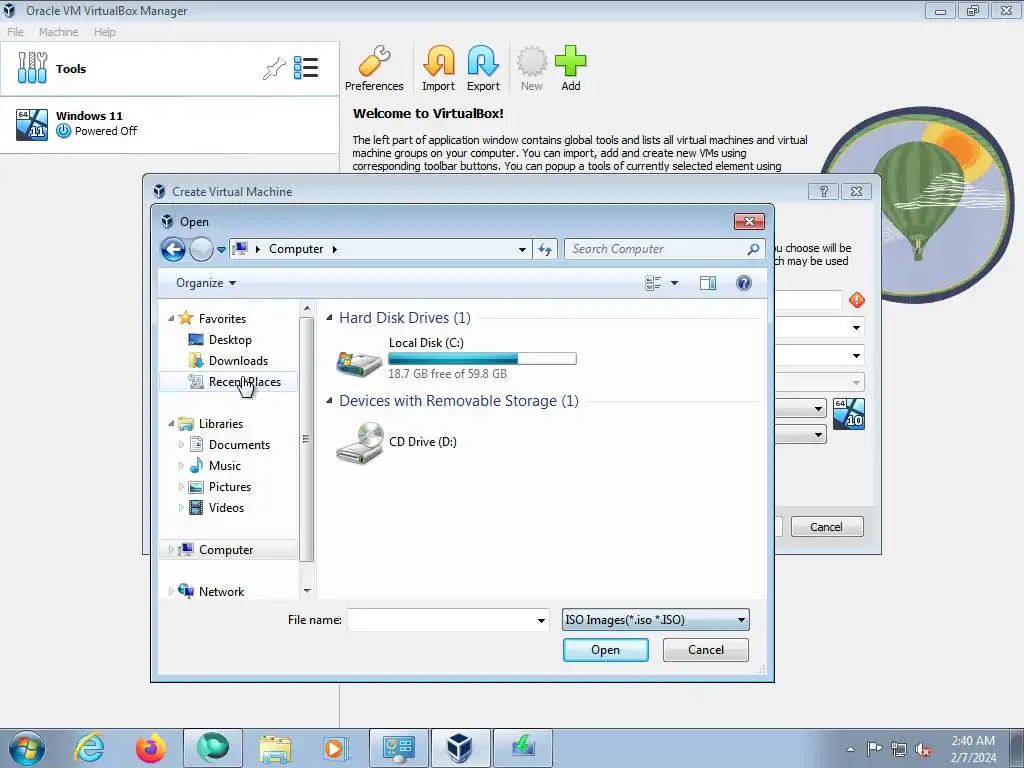The image size is (1024, 768).
Task: Select the CD Drive (D:) icon
Action: click(x=359, y=442)
